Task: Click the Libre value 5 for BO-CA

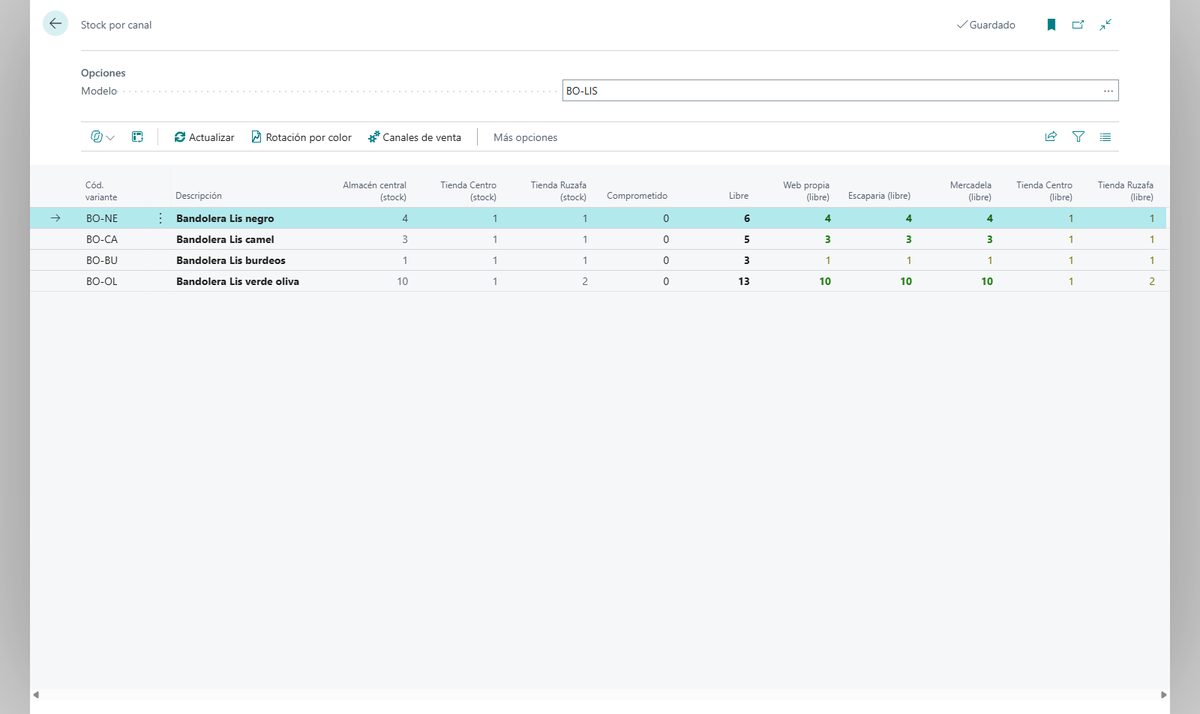Action: (746, 239)
